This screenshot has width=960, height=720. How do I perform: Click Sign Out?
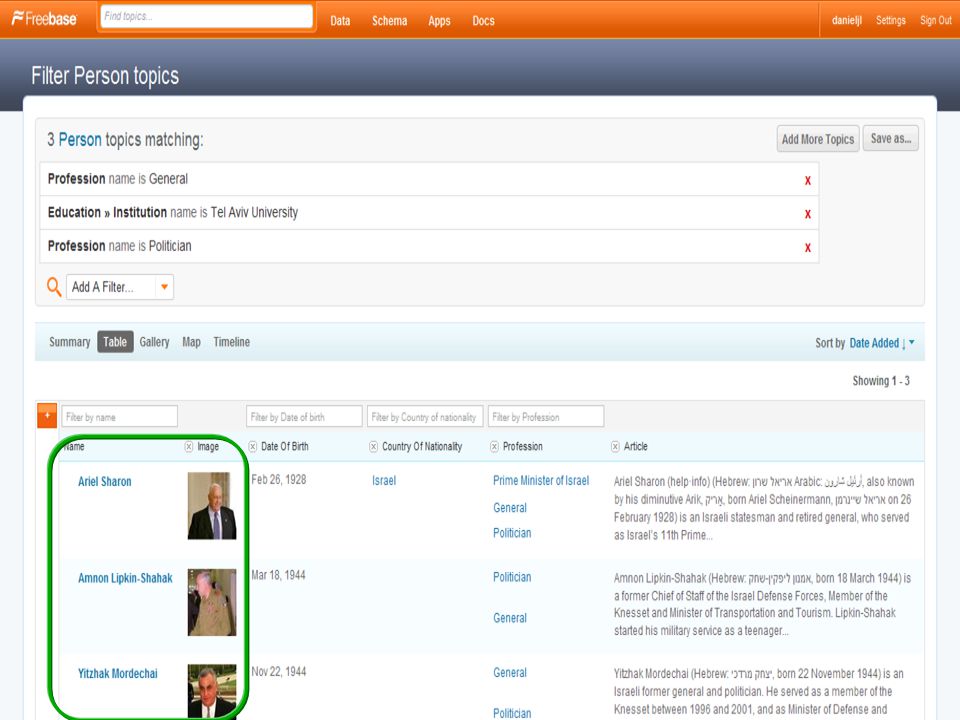(936, 20)
